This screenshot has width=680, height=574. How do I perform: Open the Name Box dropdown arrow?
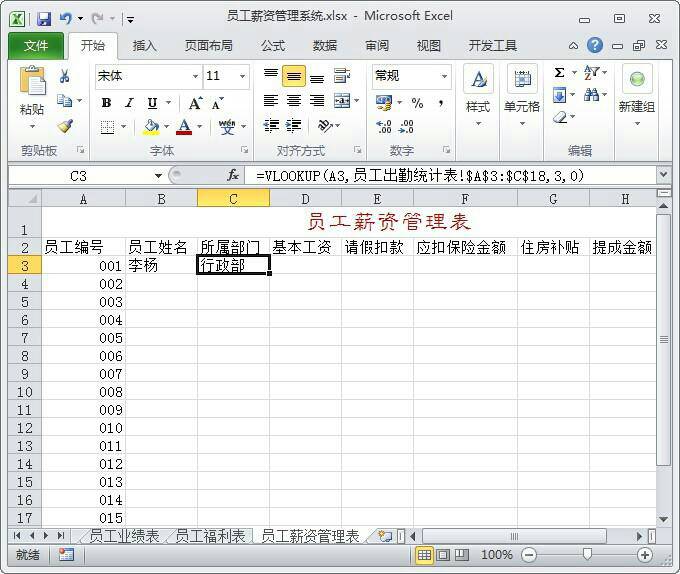pyautogui.click(x=158, y=176)
